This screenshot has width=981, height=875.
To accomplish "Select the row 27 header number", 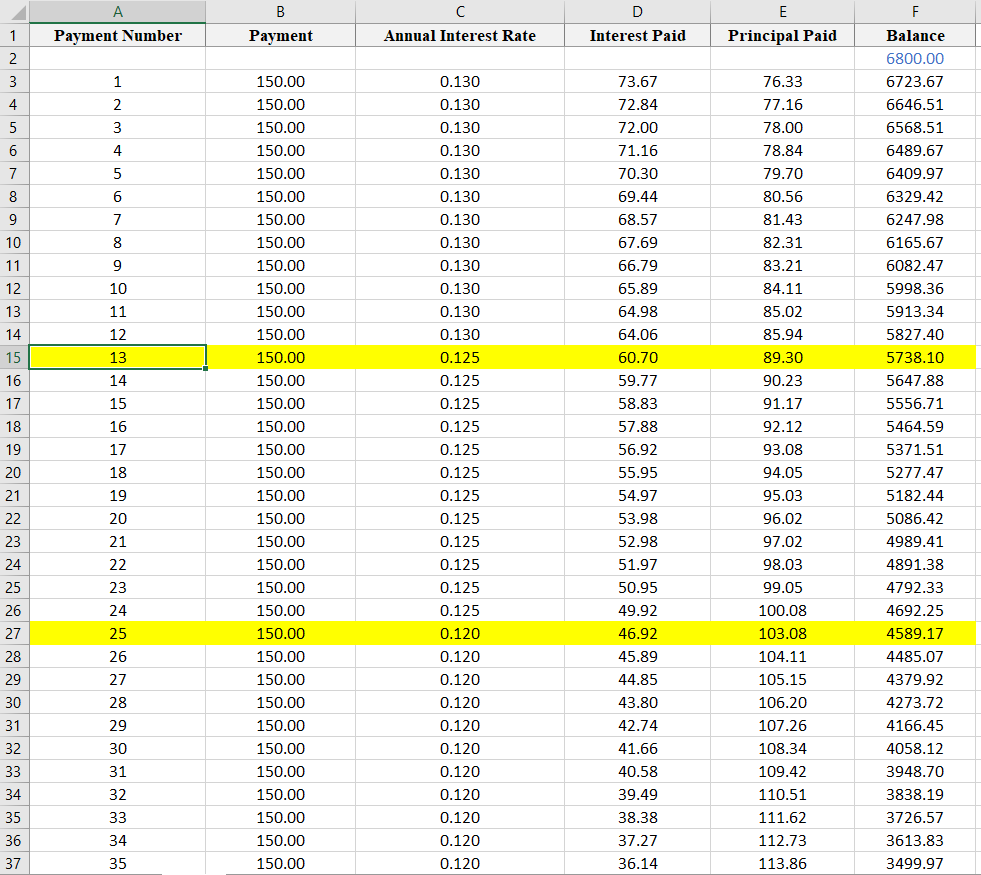I will [x=14, y=633].
